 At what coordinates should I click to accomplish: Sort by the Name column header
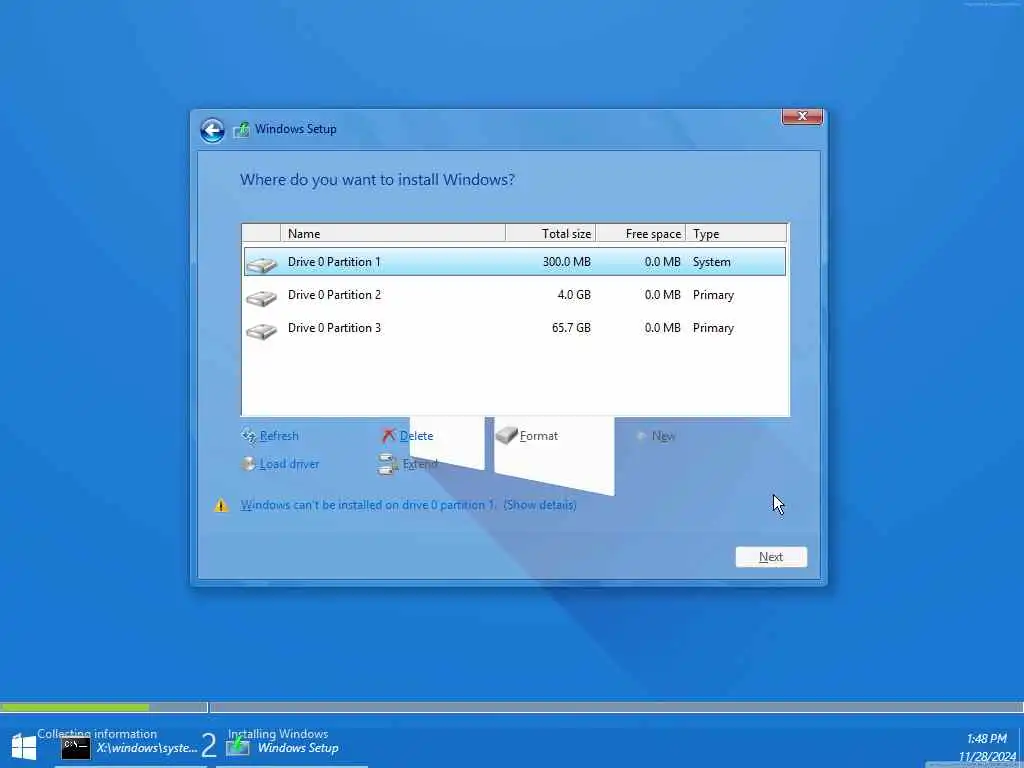[x=392, y=233]
